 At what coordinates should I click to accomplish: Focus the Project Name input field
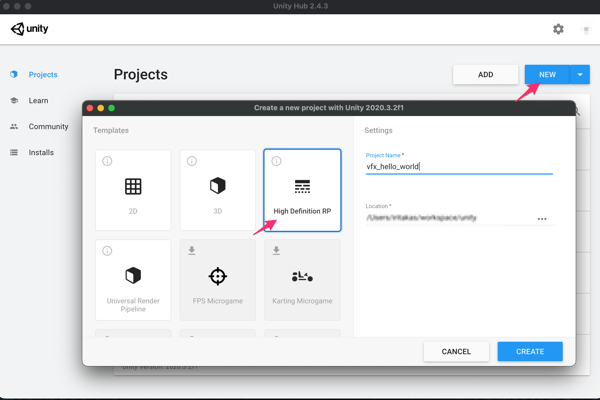coord(459,167)
